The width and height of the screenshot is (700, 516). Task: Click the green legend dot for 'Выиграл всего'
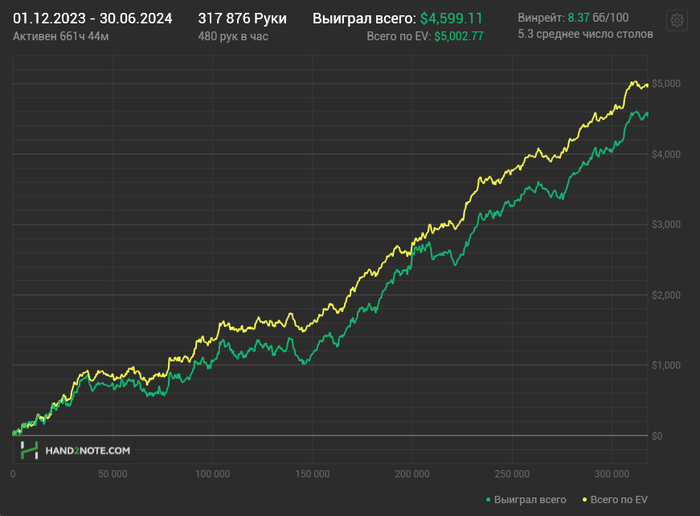click(x=488, y=499)
